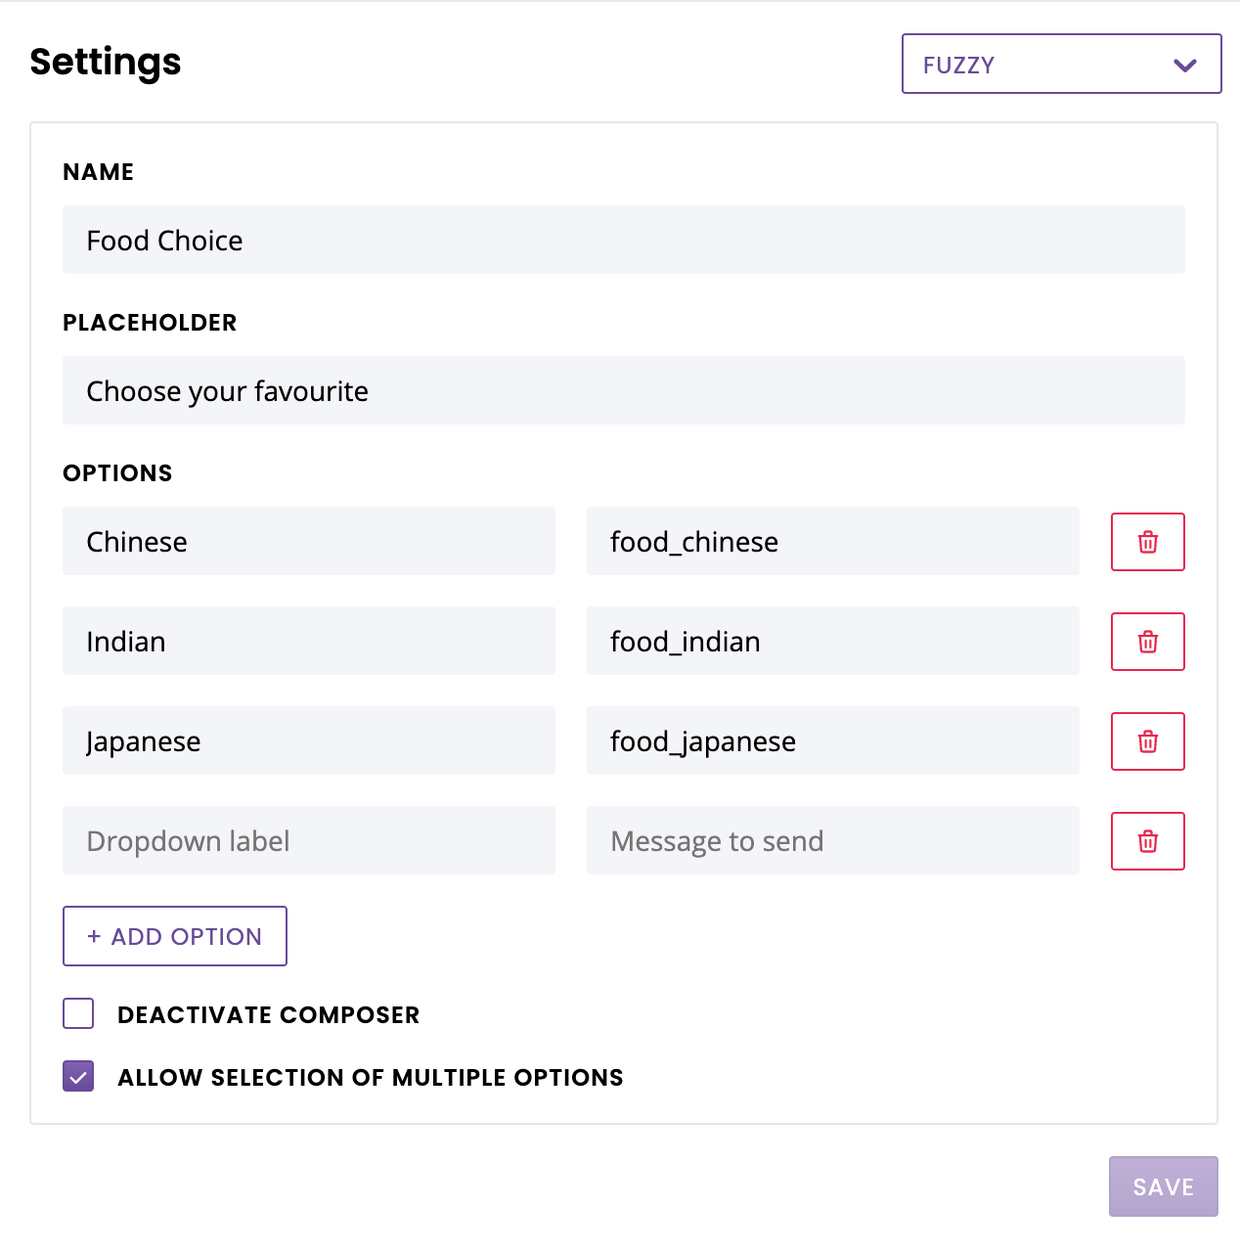Image resolution: width=1240 pixels, height=1252 pixels.
Task: Edit the food_chinese message field
Action: click(x=832, y=541)
